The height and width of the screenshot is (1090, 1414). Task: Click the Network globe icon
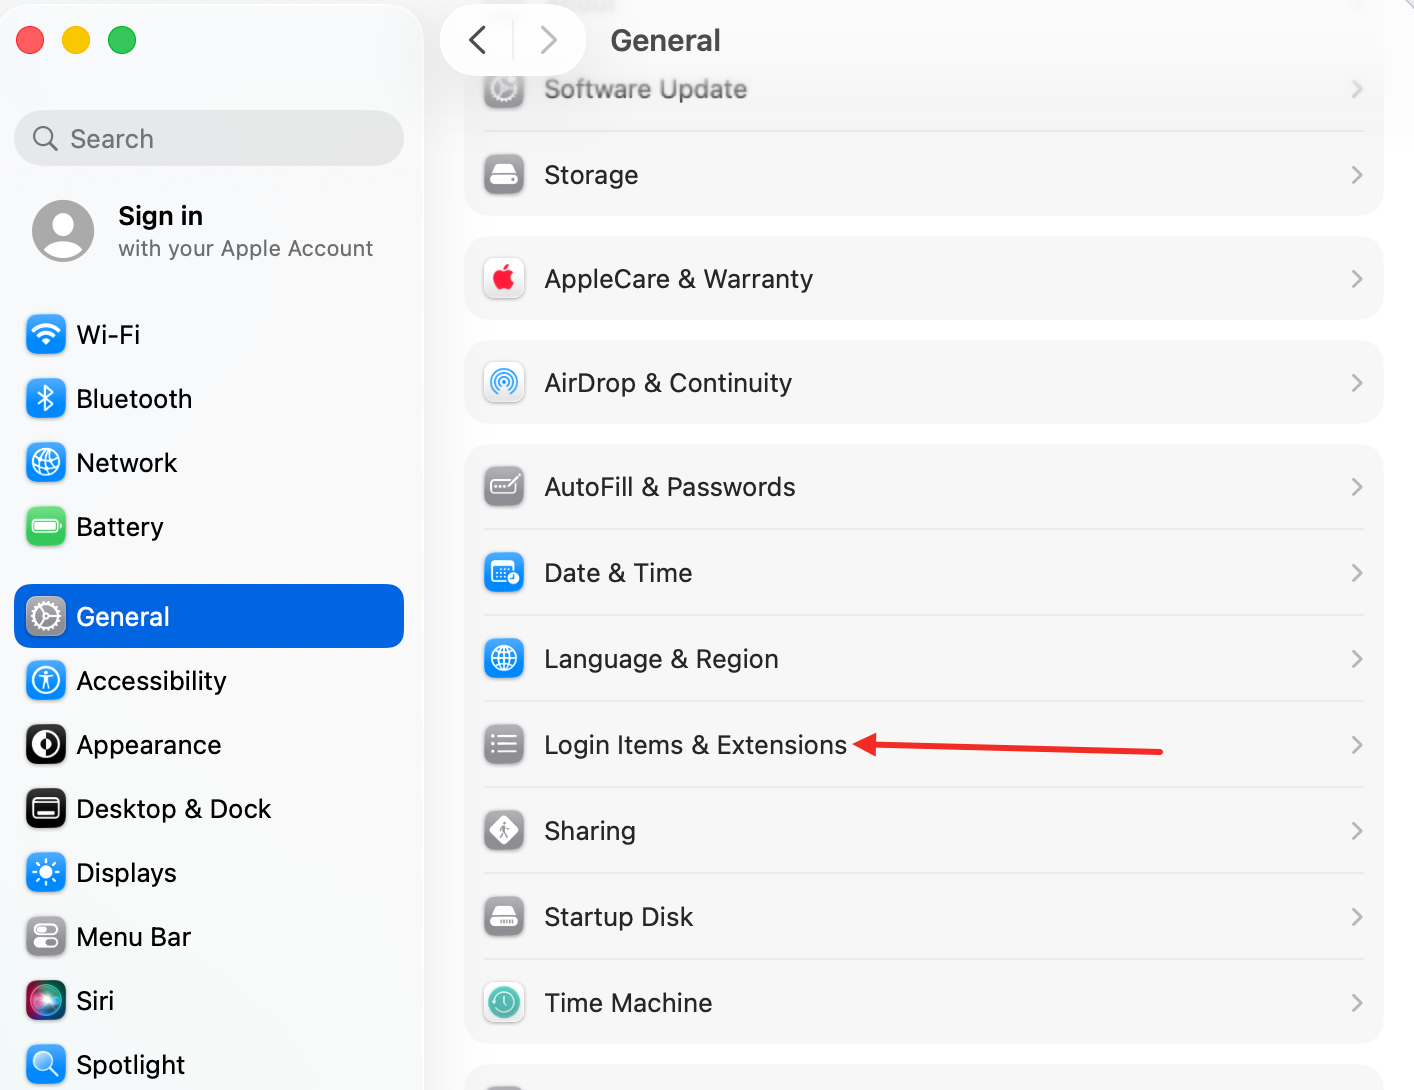click(x=46, y=463)
